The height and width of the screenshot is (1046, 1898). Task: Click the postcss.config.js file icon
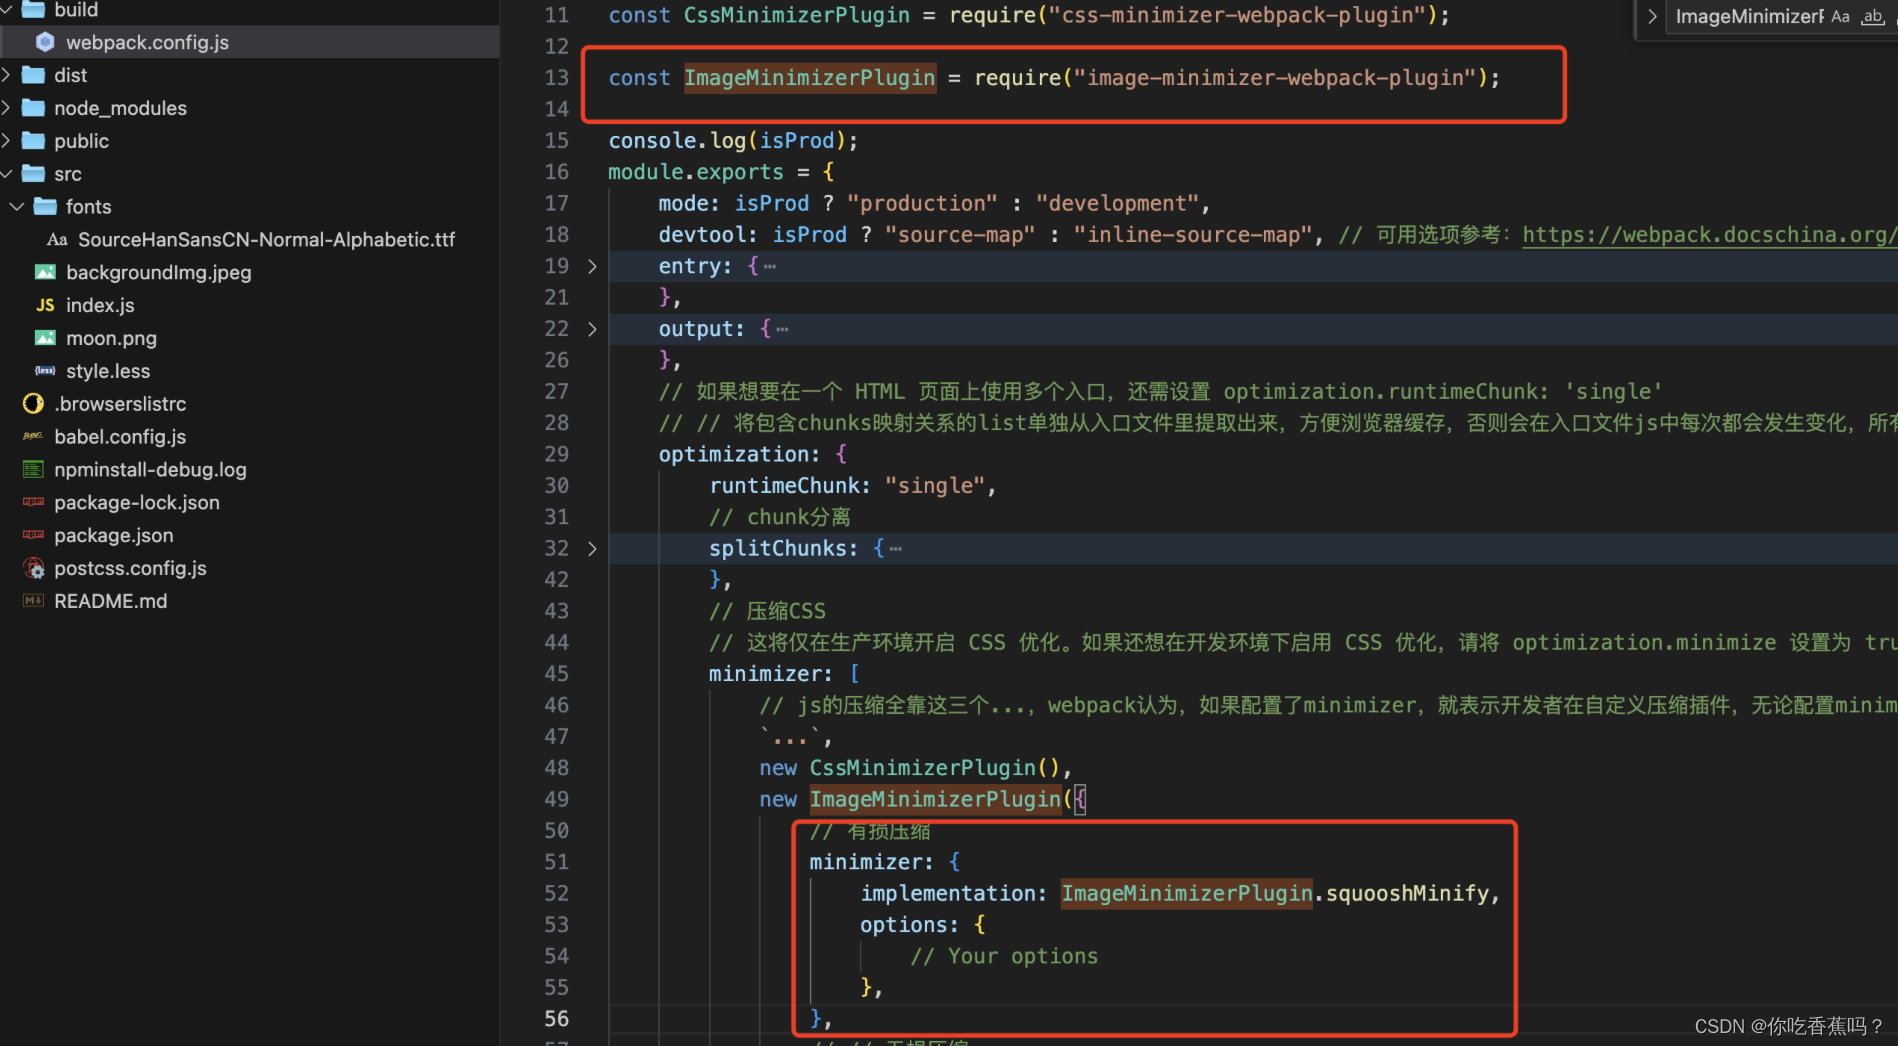coord(34,568)
